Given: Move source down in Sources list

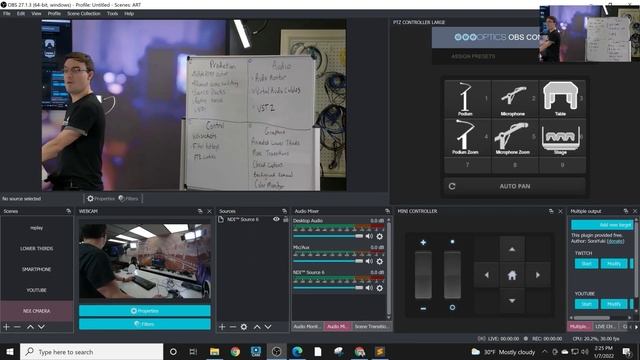Looking at the screenshot, I should coord(268,327).
